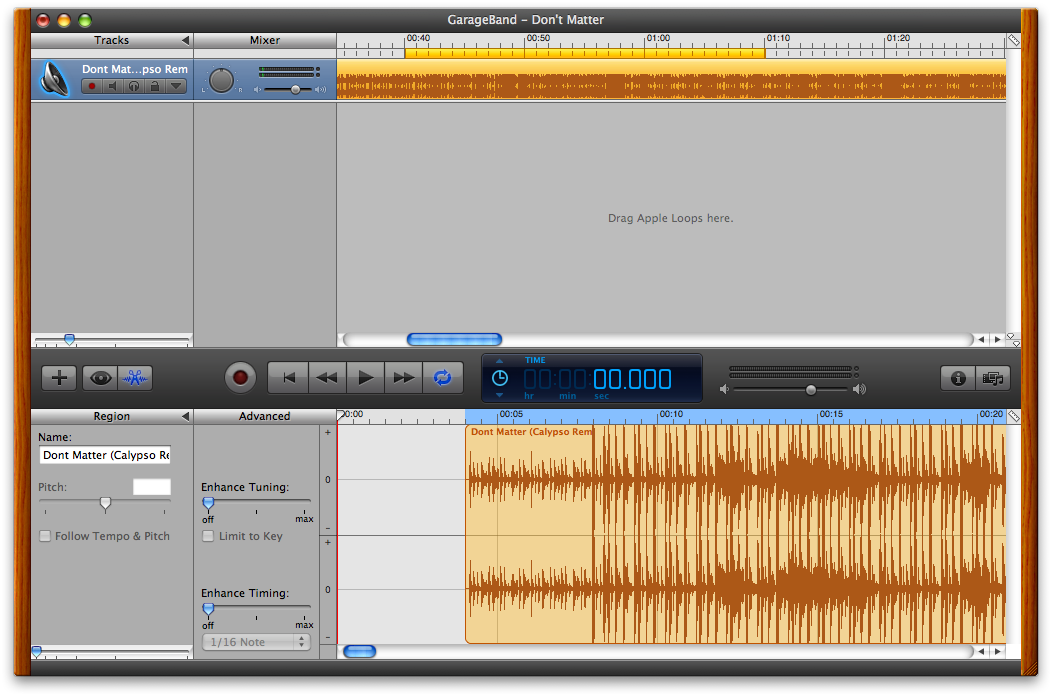Click the Mixer column header
Screen dimensions: 1052x696
pyautogui.click(x=265, y=41)
